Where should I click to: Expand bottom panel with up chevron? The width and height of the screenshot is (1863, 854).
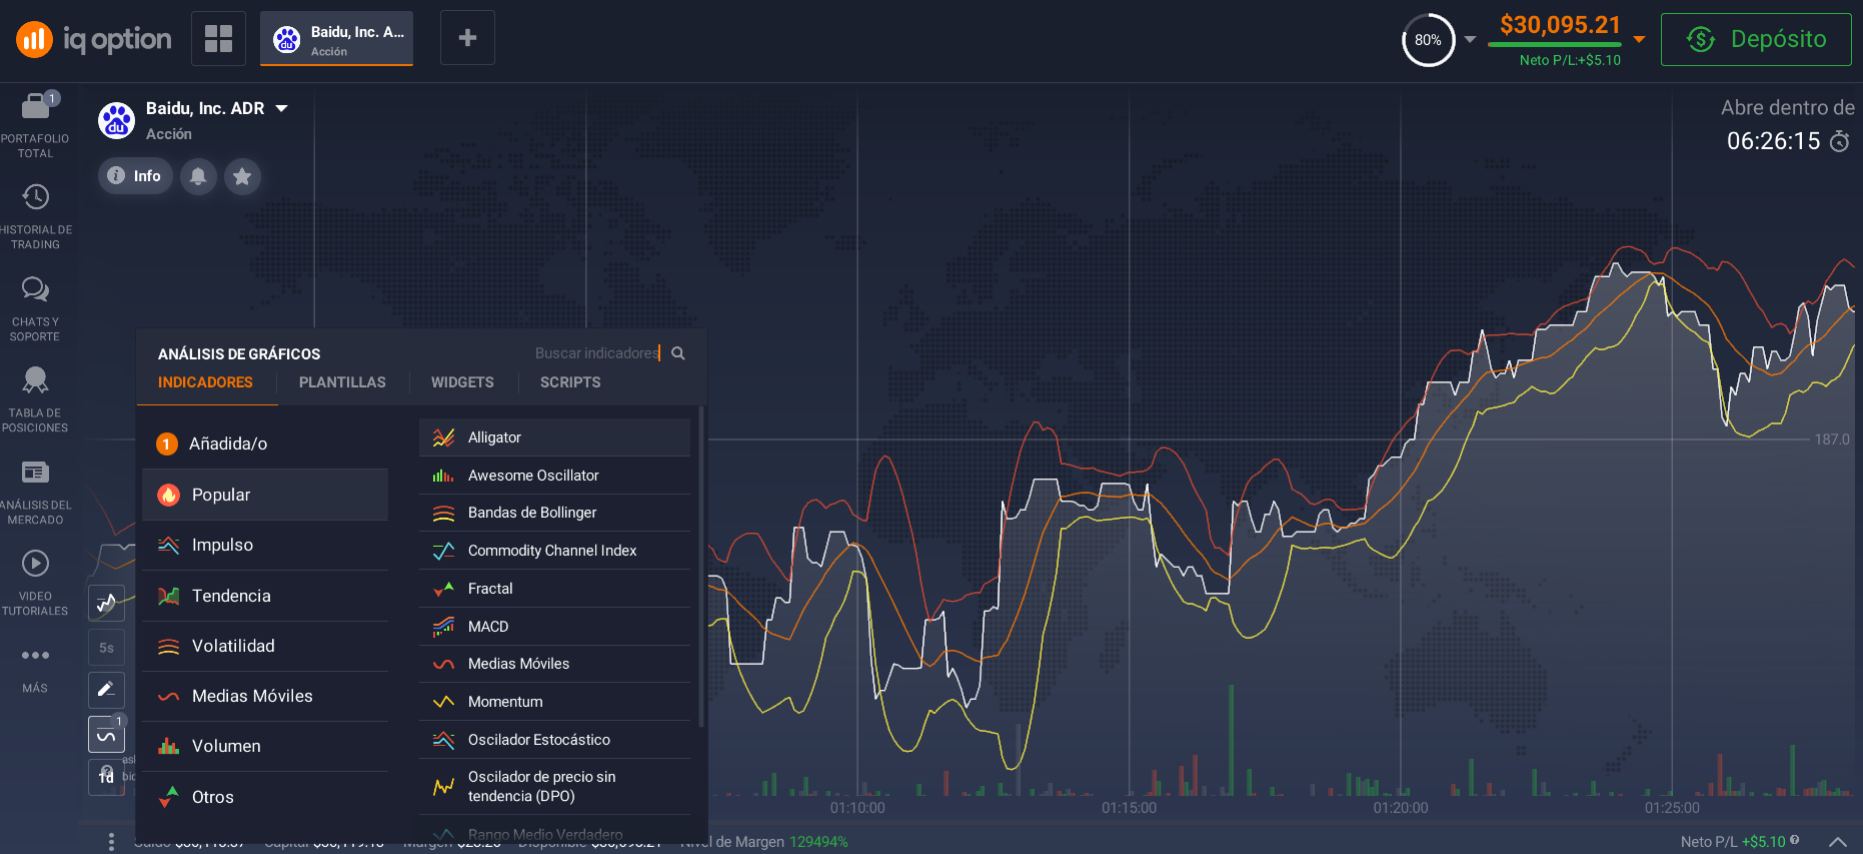1838,842
